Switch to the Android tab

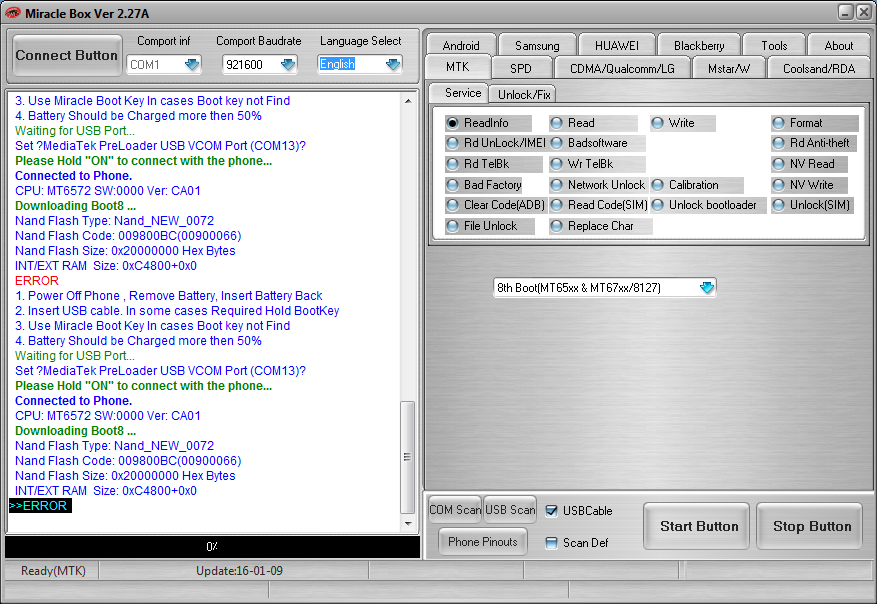(x=461, y=45)
